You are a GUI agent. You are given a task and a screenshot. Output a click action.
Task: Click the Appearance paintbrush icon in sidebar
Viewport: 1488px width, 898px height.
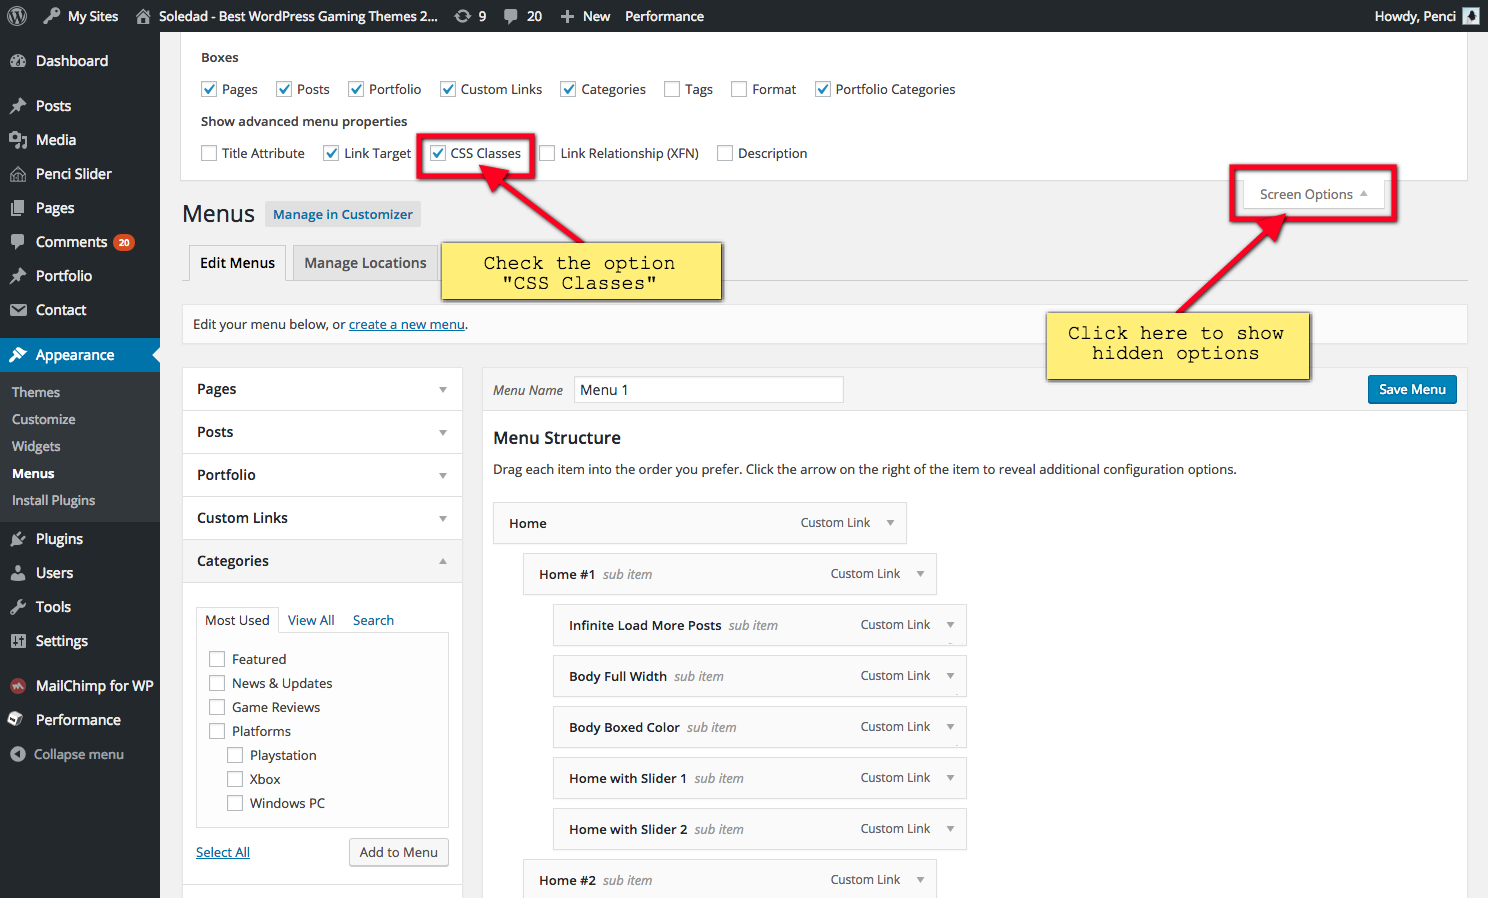click(x=18, y=355)
